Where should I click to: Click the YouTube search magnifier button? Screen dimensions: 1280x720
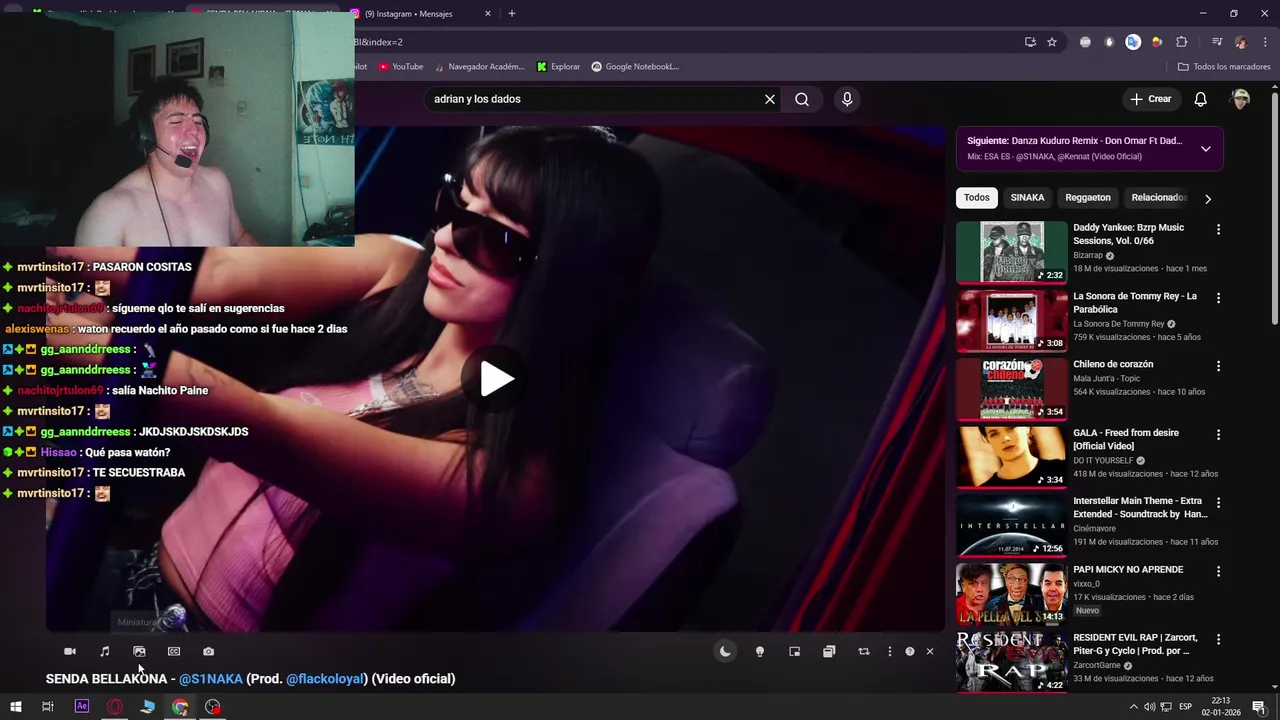coord(802,99)
